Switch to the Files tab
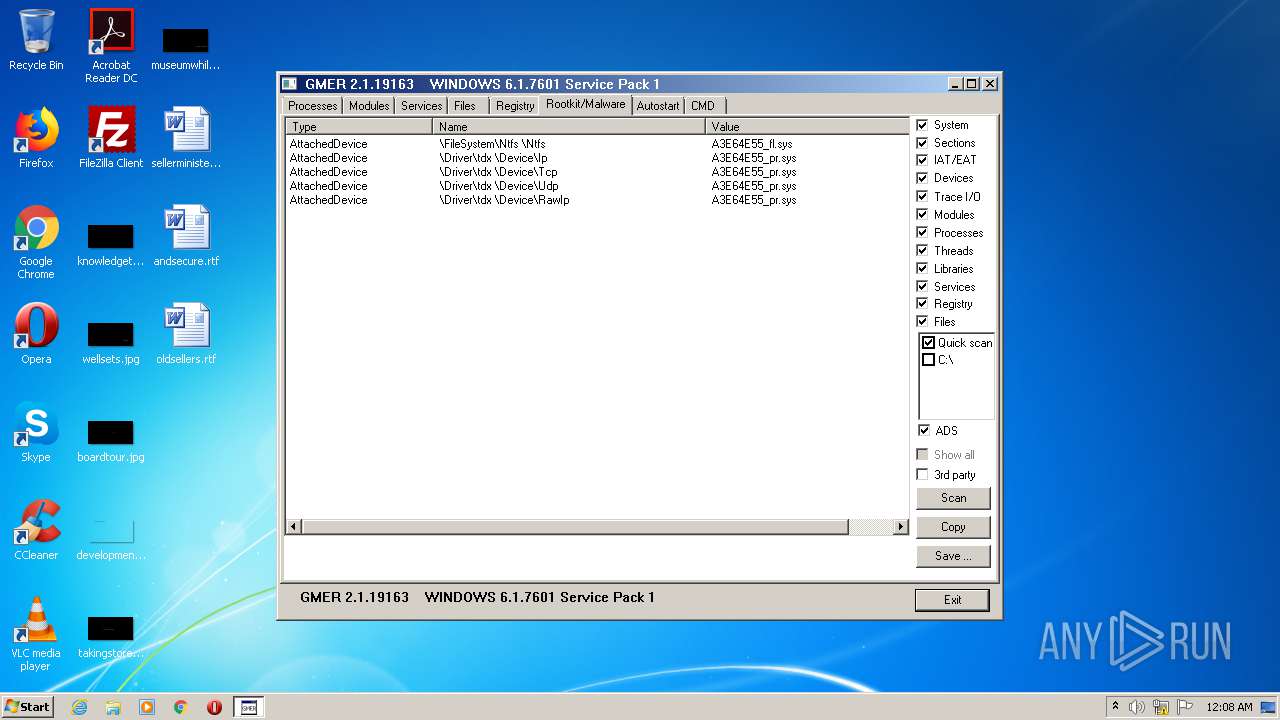1280x720 pixels. pos(465,106)
